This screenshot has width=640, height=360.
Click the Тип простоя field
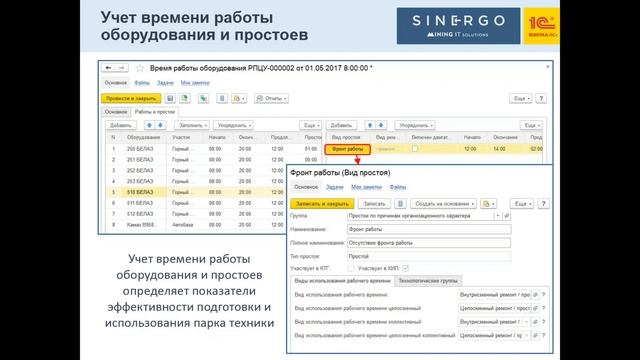click(429, 256)
